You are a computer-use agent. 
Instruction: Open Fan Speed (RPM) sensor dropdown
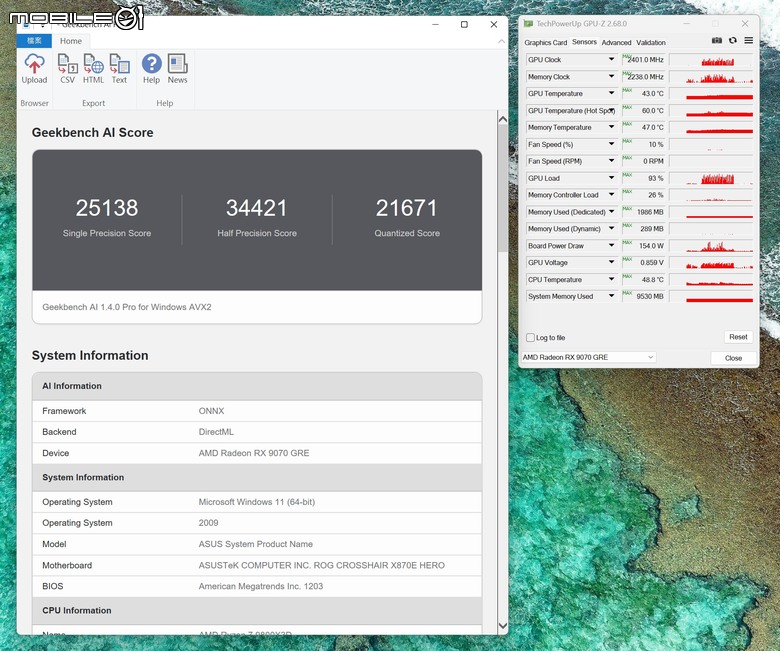coord(611,161)
